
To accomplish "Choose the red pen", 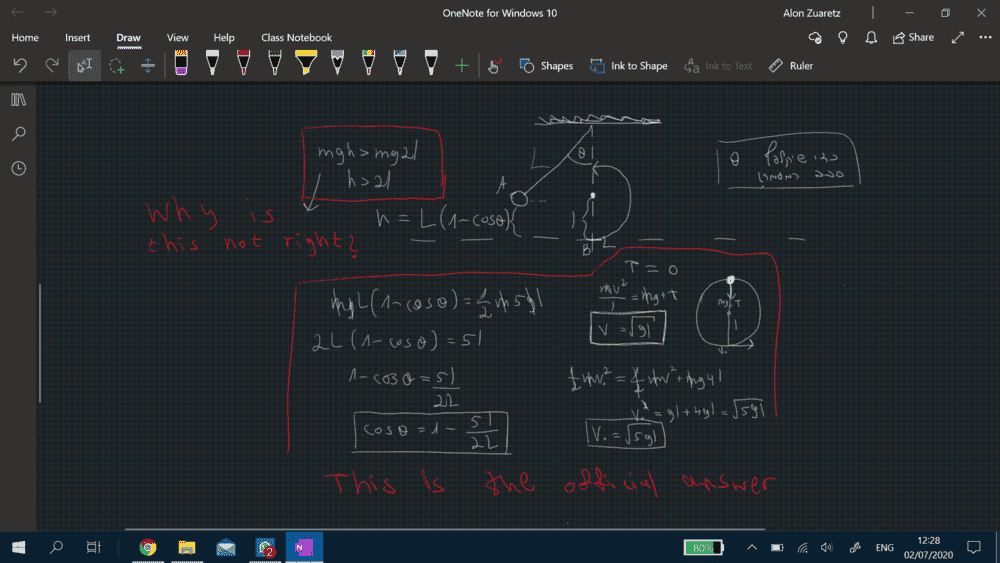I will (x=243, y=65).
